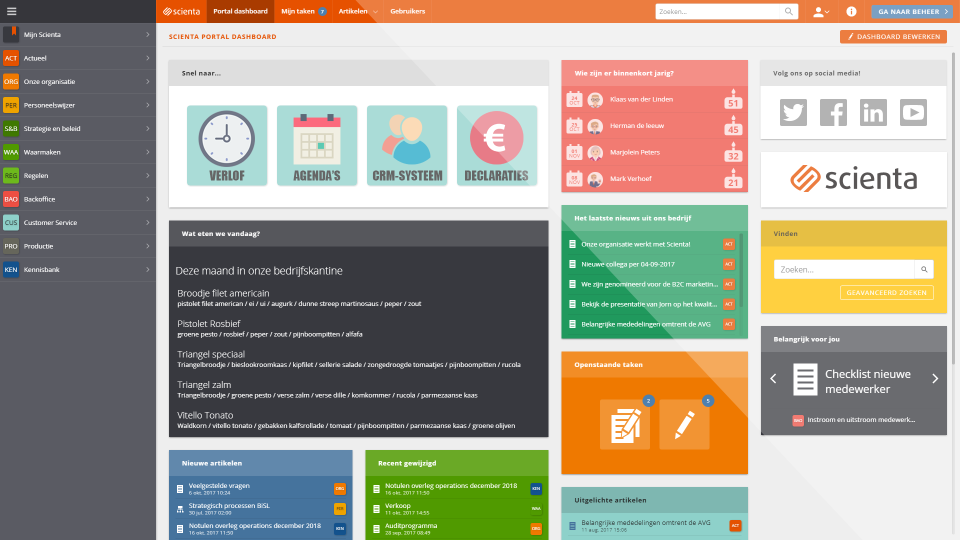Expand the Regelen chevron
This screenshot has height=540, width=960.
[148, 176]
